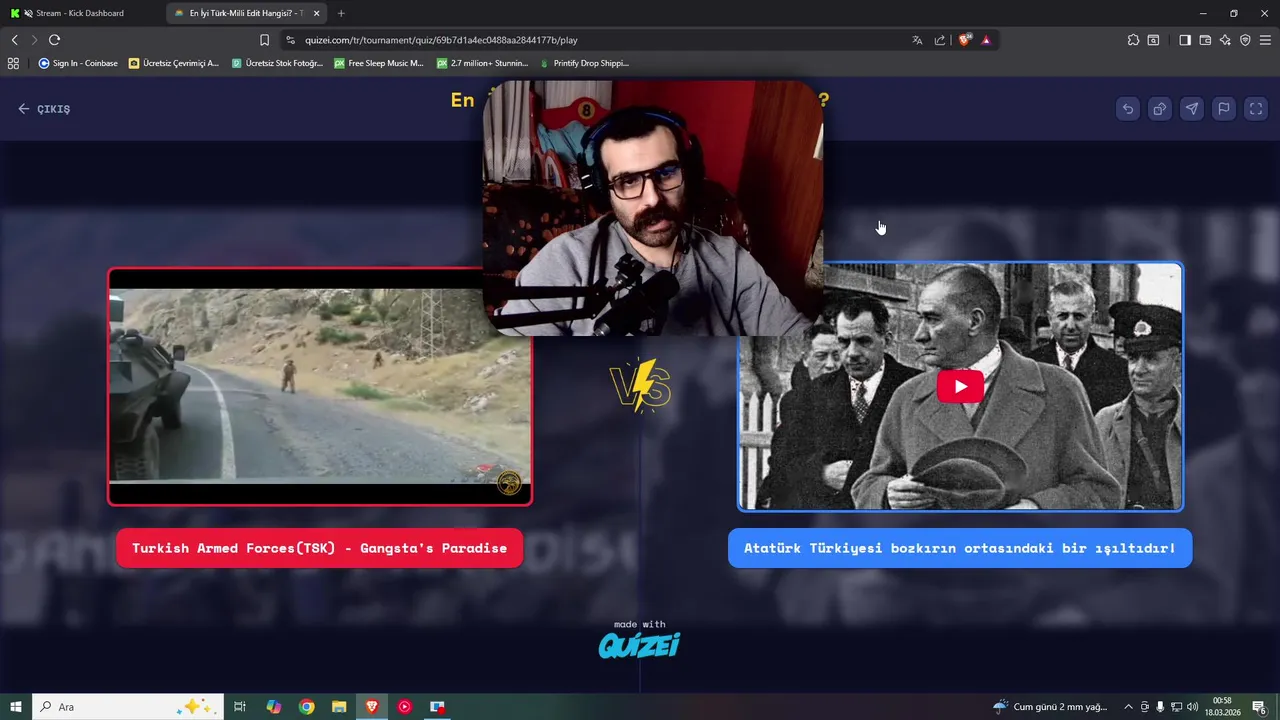
Task: Open the Brave Shields lion icon
Action: point(965,40)
